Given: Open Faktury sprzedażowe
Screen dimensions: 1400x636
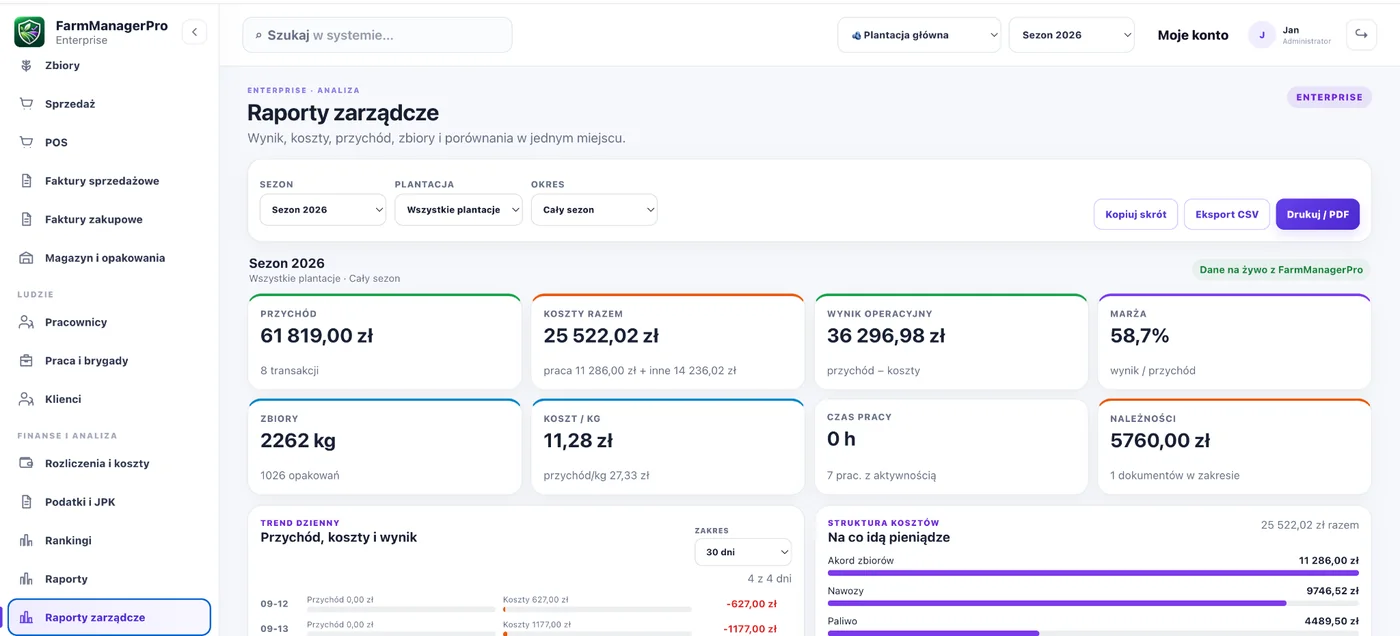Looking at the screenshot, I should (109, 181).
